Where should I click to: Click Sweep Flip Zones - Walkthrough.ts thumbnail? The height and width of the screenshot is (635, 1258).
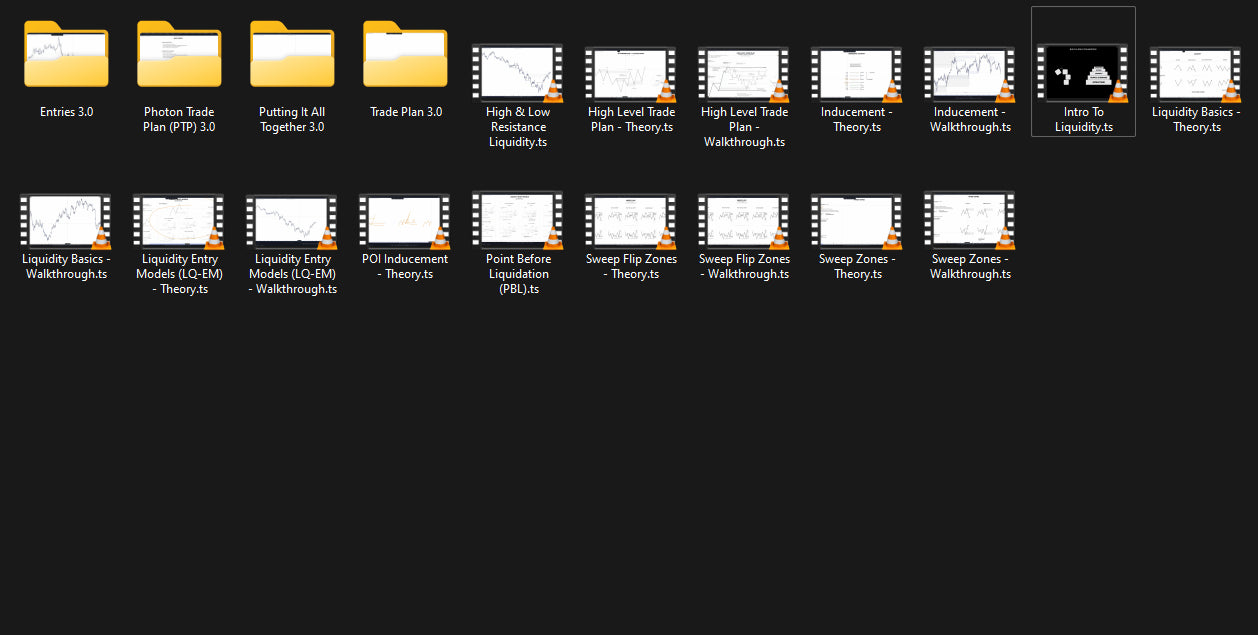coord(744,220)
